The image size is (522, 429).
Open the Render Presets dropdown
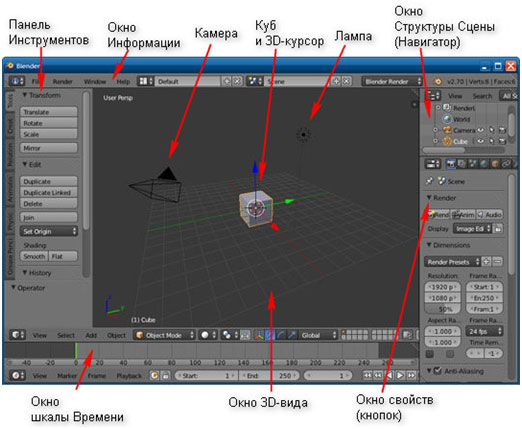click(452, 262)
